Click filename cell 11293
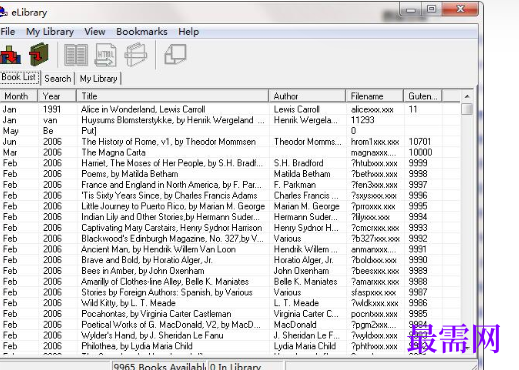This screenshot has height=370, width=519. [x=362, y=120]
